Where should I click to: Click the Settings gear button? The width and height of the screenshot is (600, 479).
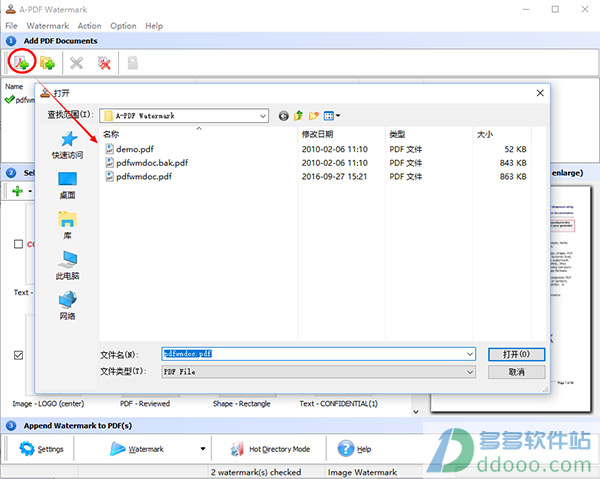click(41, 449)
